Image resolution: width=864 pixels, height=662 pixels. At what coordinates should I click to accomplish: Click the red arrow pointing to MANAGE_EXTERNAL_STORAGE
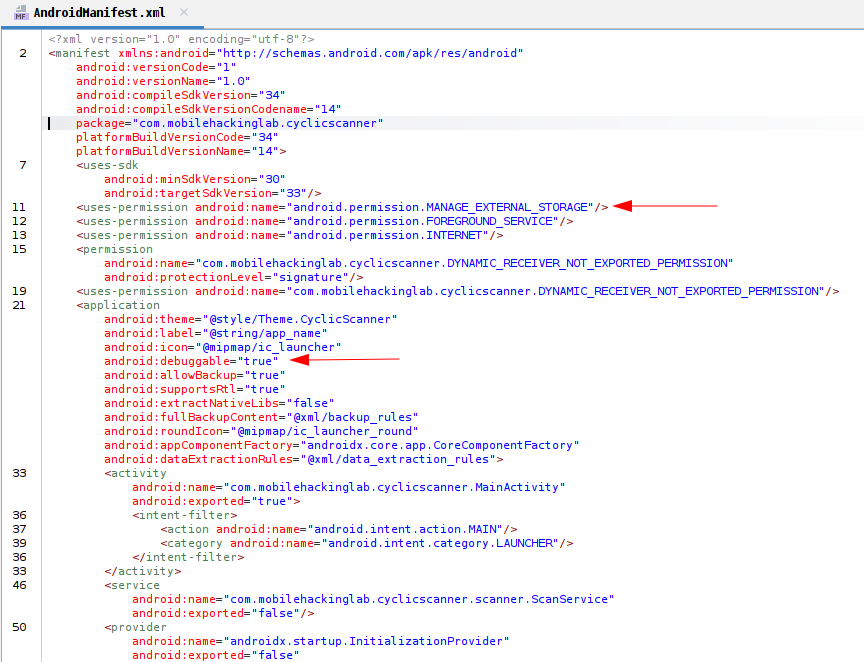[665, 206]
